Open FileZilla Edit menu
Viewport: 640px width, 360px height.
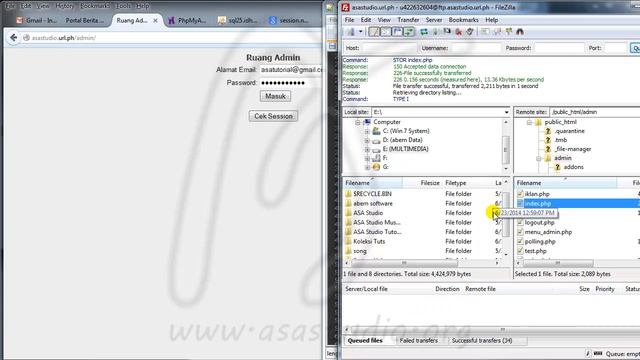point(366,20)
